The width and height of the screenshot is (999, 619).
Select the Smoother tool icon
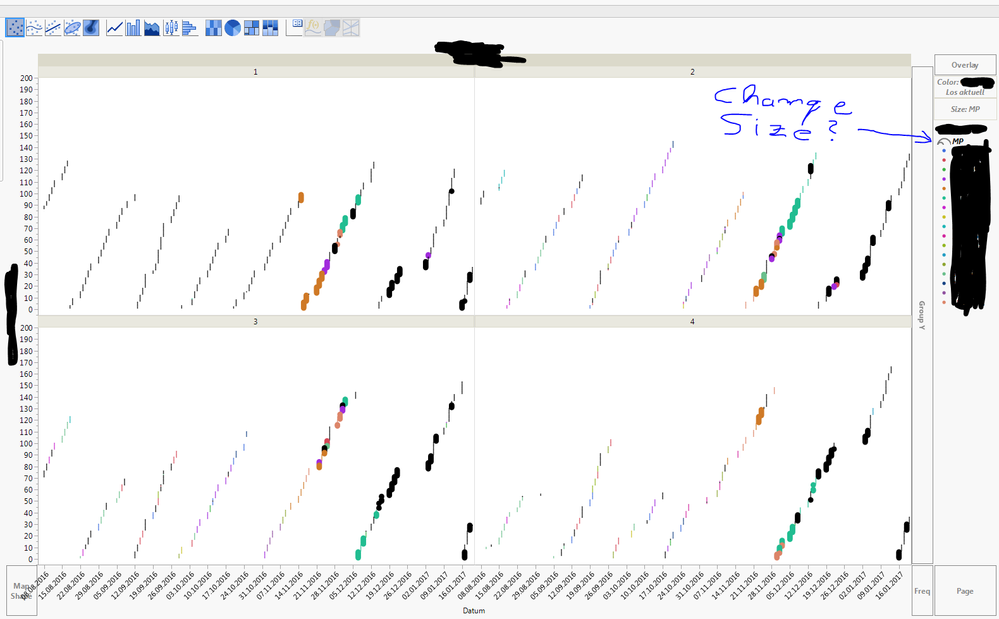point(33,27)
